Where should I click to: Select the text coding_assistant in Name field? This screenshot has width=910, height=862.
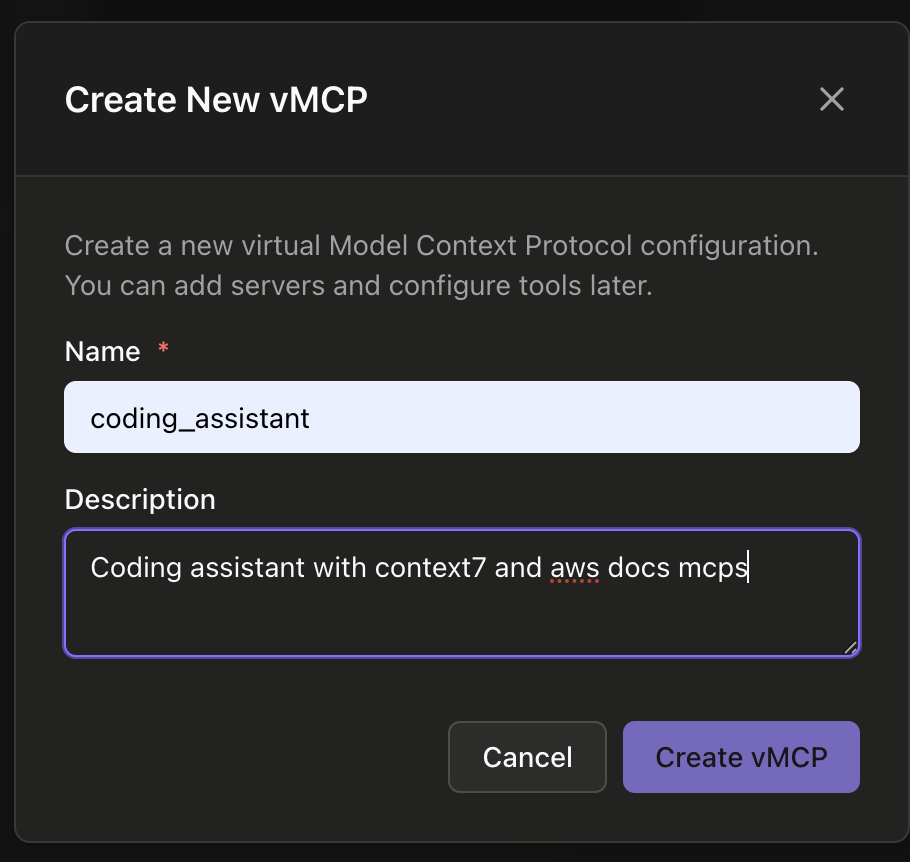click(x=198, y=417)
